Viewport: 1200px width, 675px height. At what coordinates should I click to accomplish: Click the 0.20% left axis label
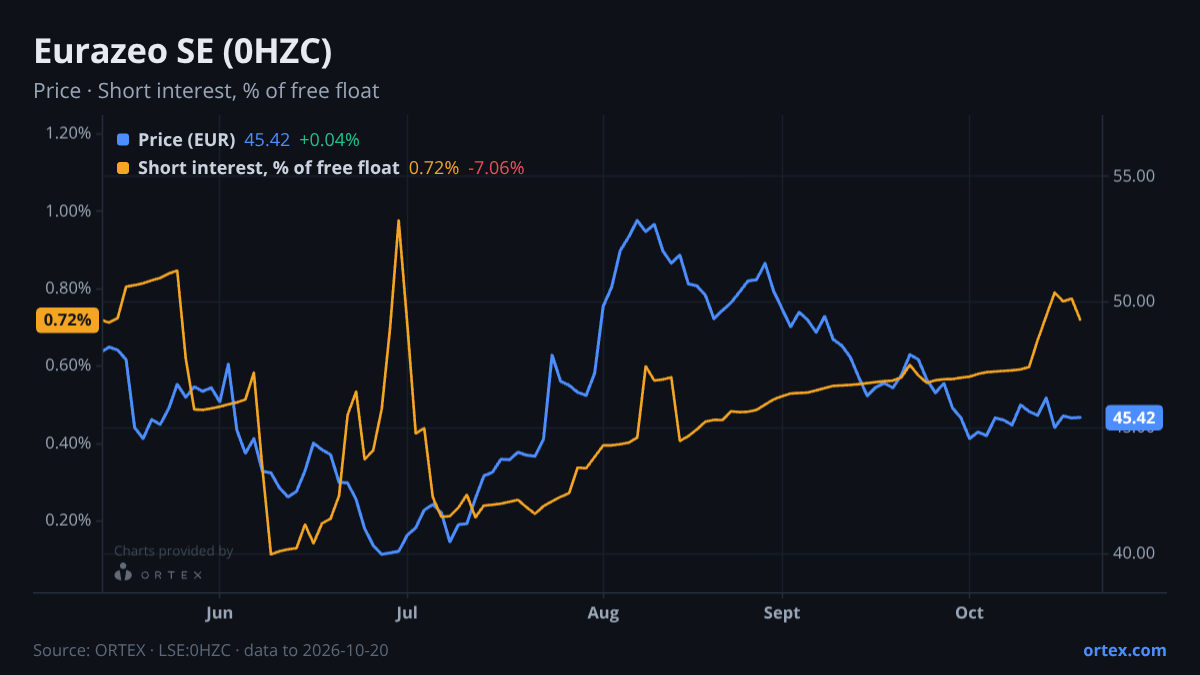click(x=68, y=521)
